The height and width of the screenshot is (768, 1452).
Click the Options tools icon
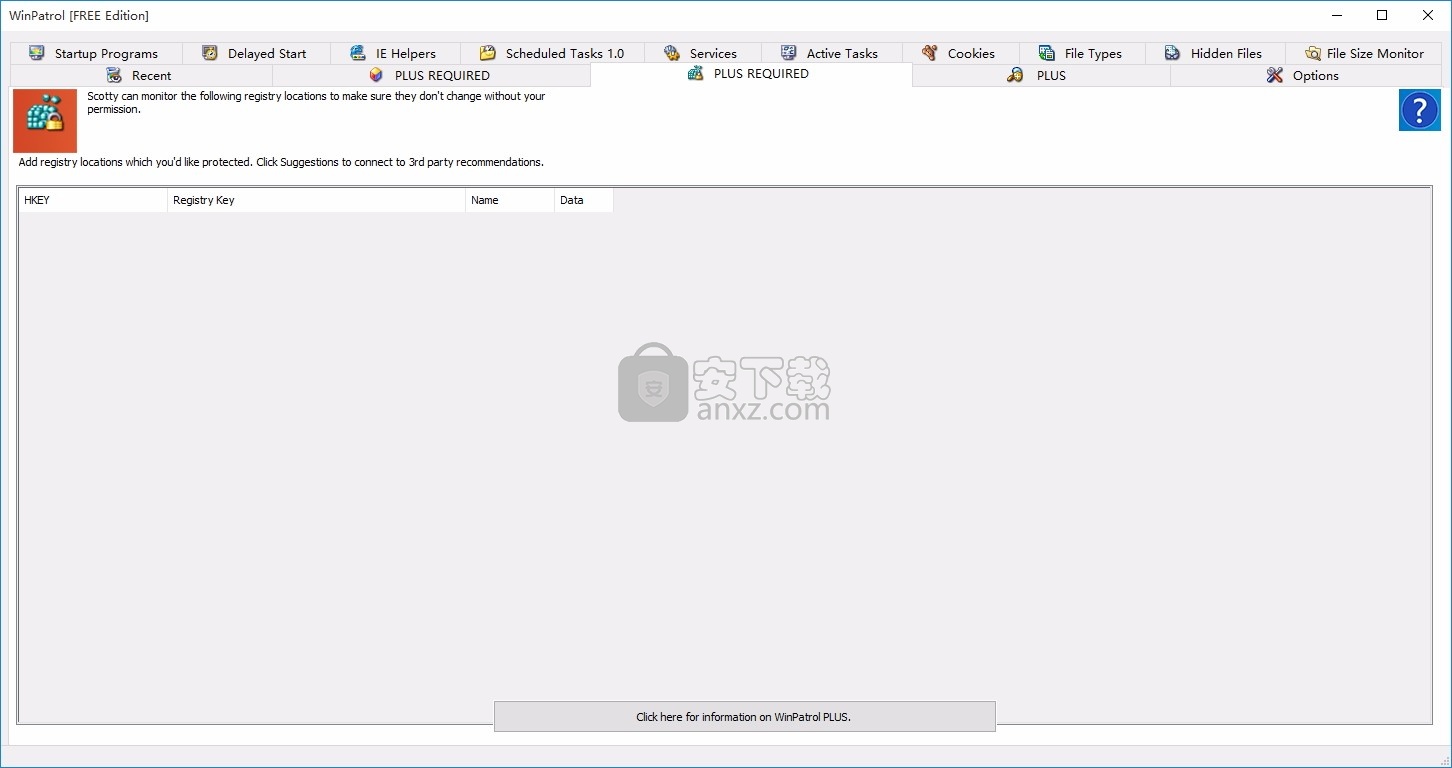[x=1275, y=75]
